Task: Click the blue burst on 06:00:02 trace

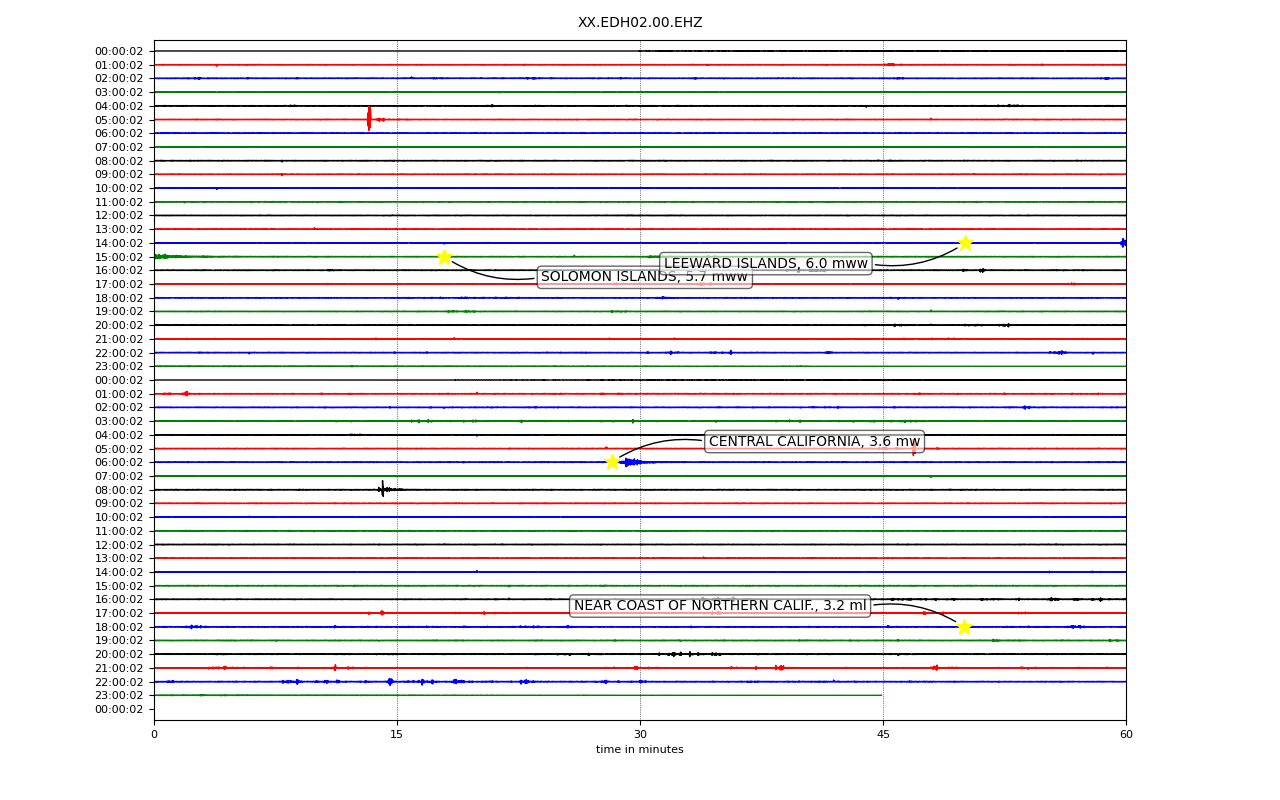Action: (633, 462)
